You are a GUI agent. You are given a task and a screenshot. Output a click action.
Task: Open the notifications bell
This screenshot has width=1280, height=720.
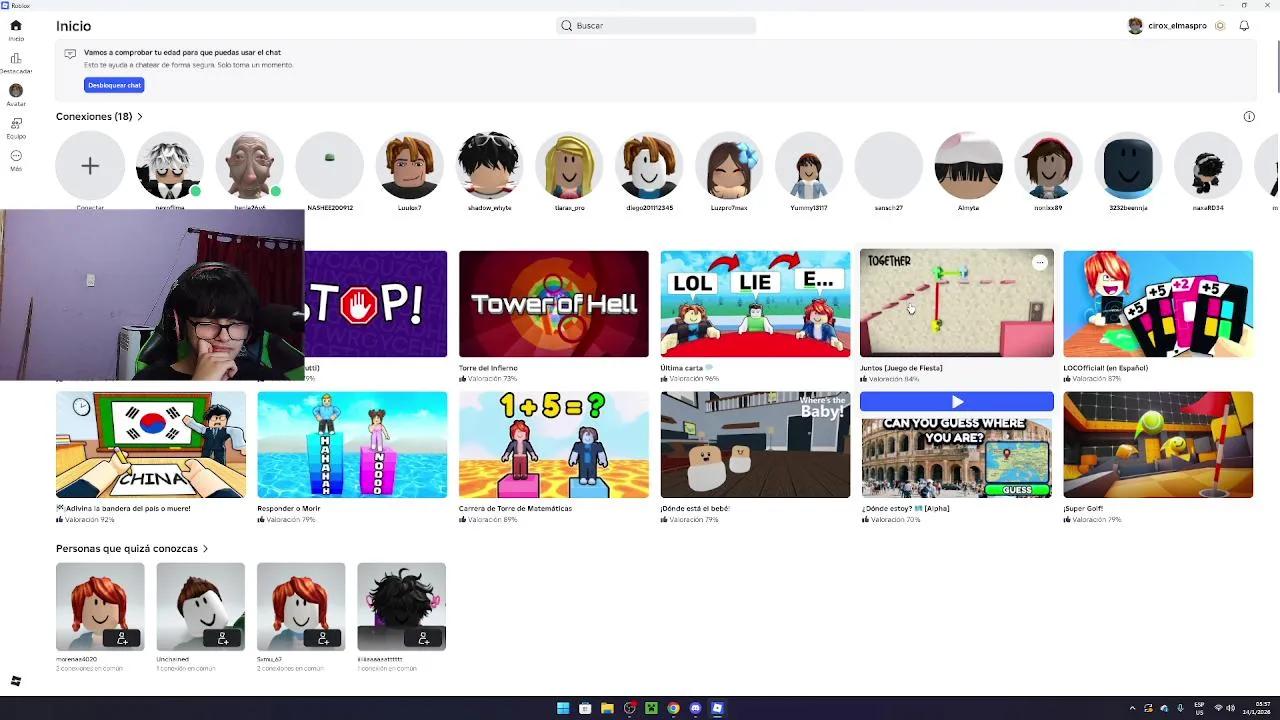pos(1243,25)
